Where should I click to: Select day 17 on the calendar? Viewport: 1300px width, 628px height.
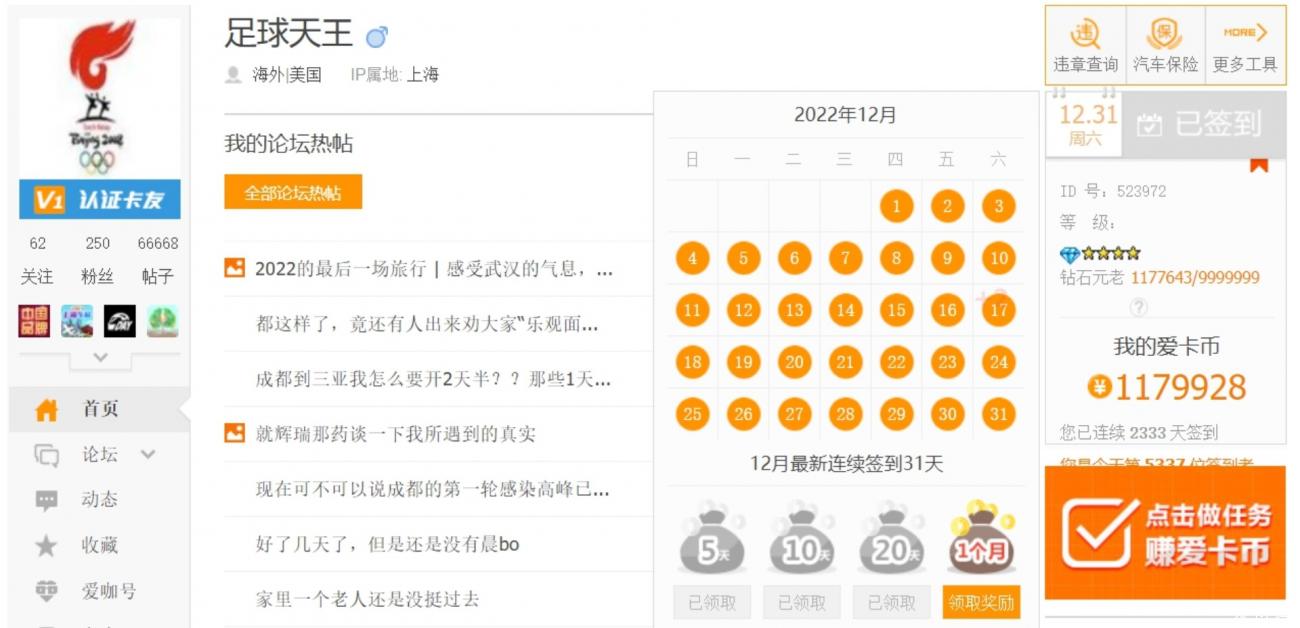tap(998, 310)
